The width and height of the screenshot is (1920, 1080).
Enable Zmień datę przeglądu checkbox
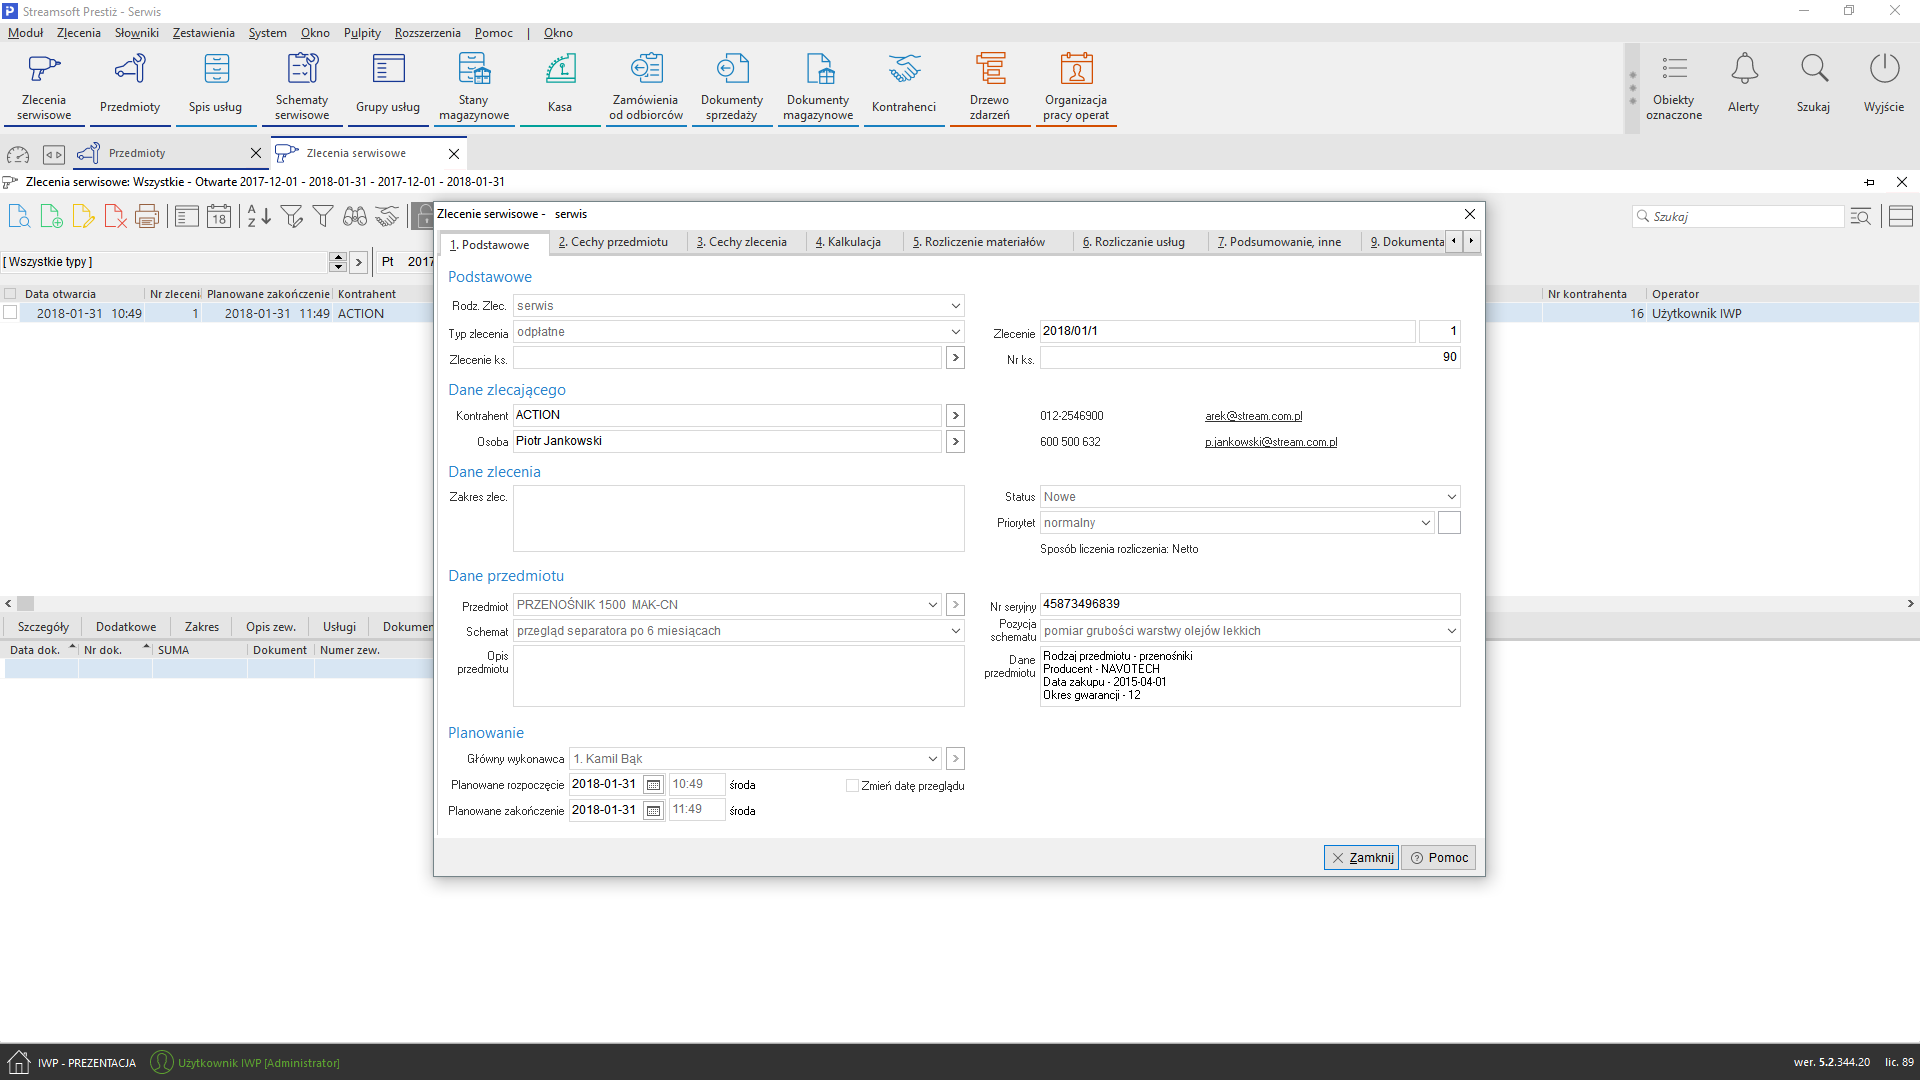[852, 786]
